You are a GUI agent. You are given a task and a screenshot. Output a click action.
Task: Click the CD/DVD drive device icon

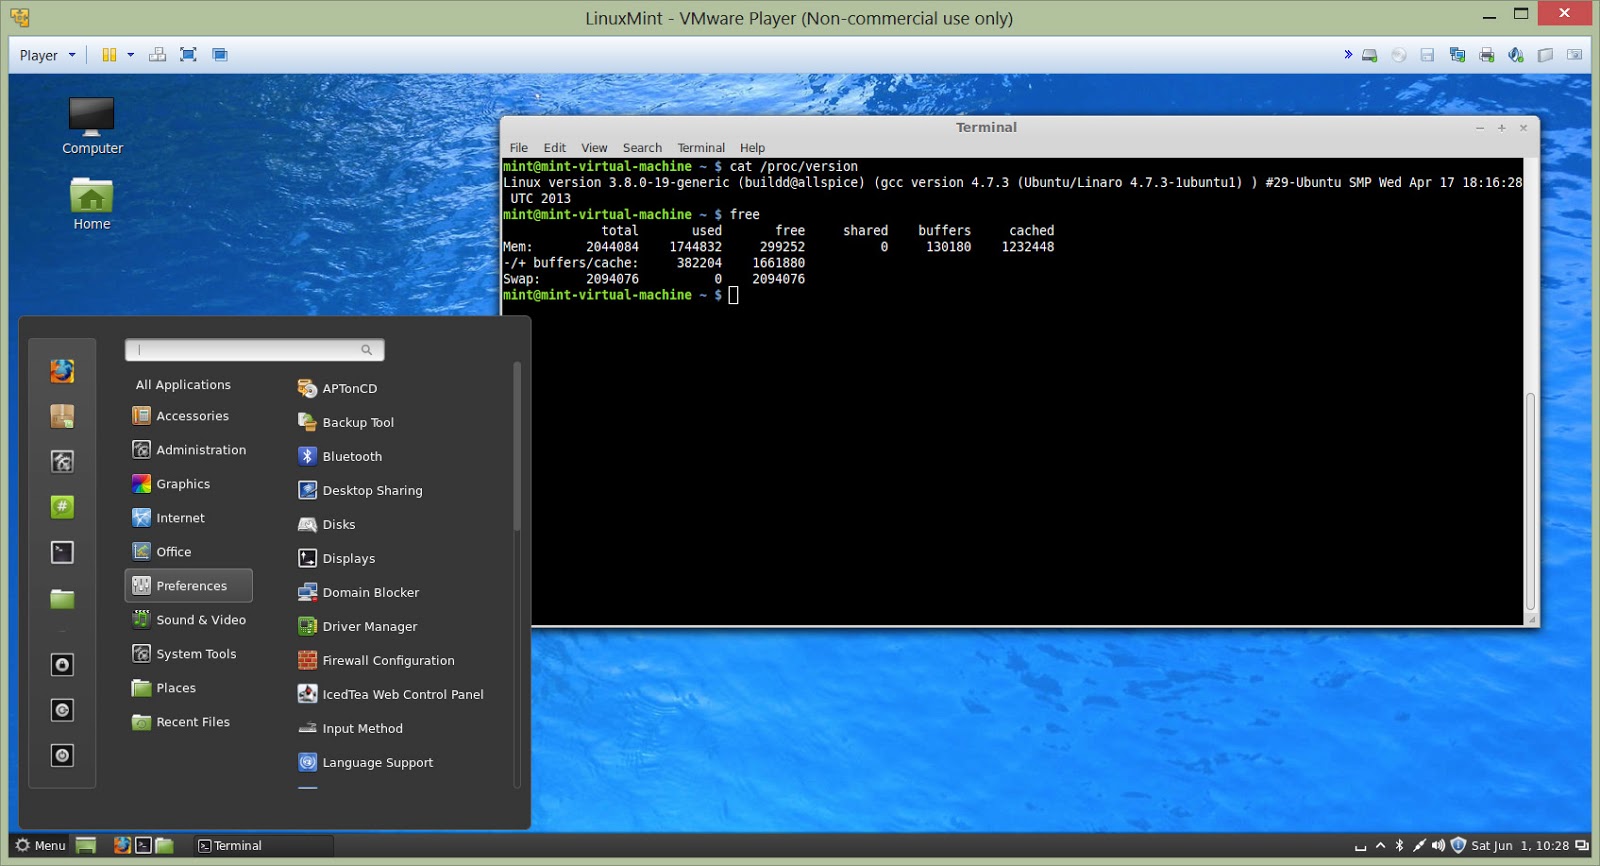(1399, 55)
